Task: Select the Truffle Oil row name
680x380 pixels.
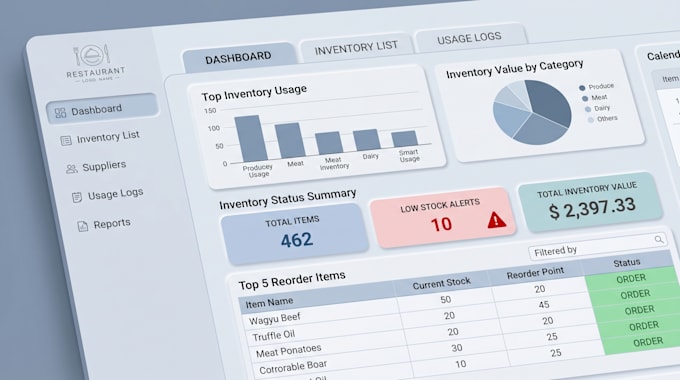Action: tap(274, 335)
